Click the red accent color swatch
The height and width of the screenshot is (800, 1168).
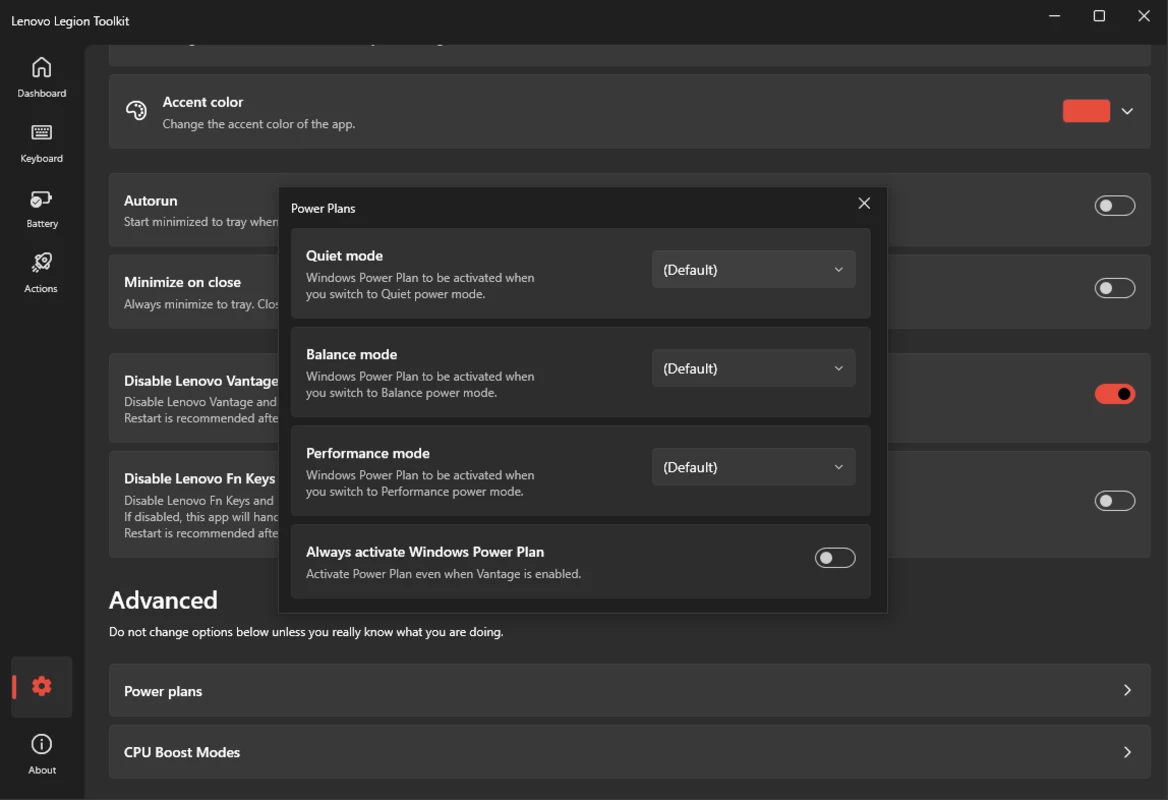(x=1086, y=111)
